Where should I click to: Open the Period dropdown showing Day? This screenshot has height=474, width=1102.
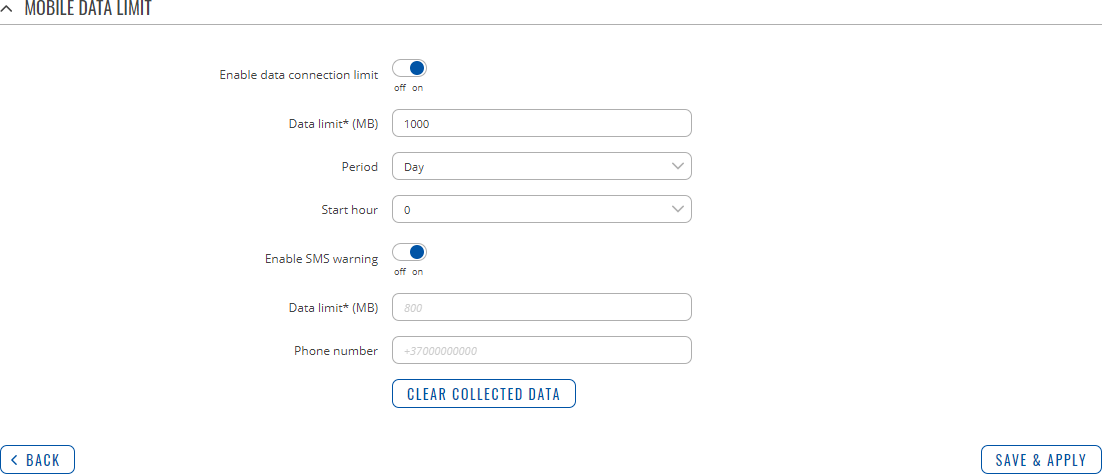(x=541, y=166)
